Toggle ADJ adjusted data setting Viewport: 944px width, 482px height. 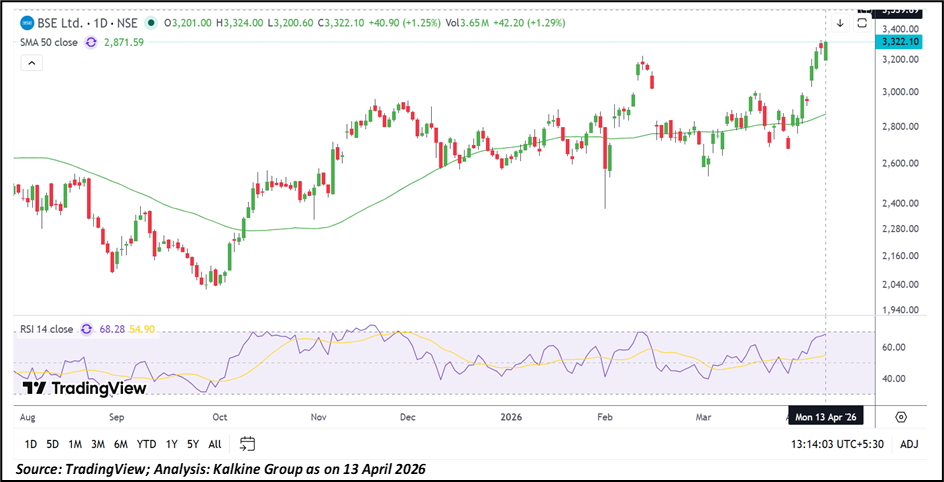click(908, 444)
